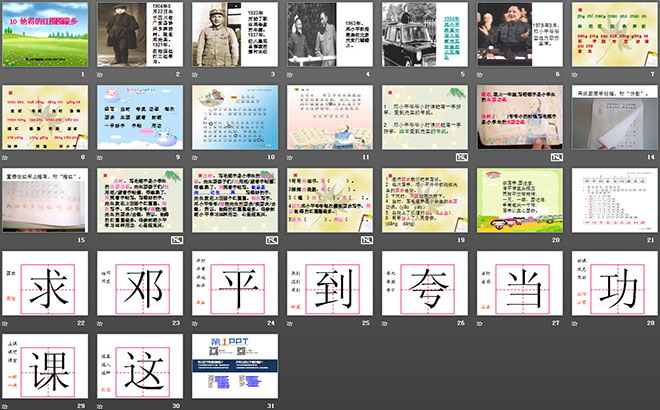The width and height of the screenshot is (660, 410).
Task: Click the animation star icon under slide 26
Action: [384, 323]
